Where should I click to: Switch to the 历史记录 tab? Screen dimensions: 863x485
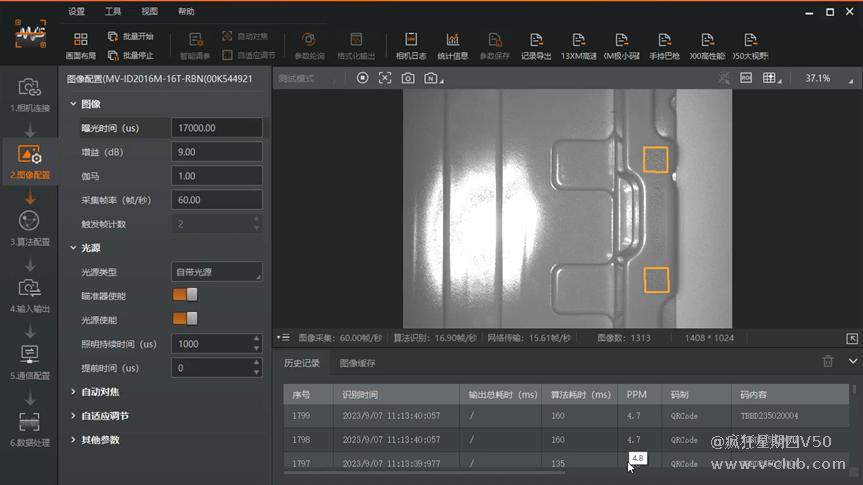[302, 363]
